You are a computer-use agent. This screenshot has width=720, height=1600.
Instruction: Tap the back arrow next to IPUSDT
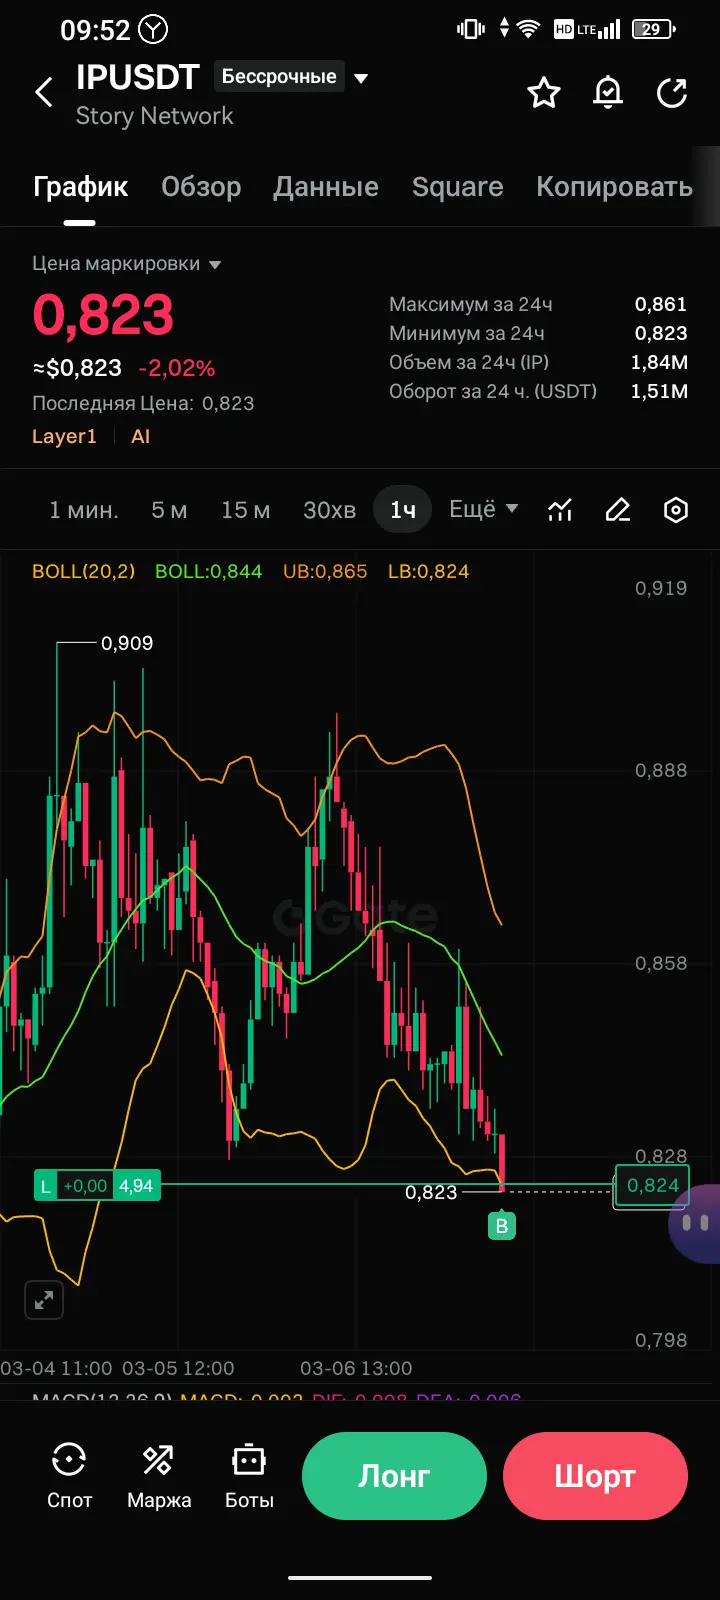(44, 93)
